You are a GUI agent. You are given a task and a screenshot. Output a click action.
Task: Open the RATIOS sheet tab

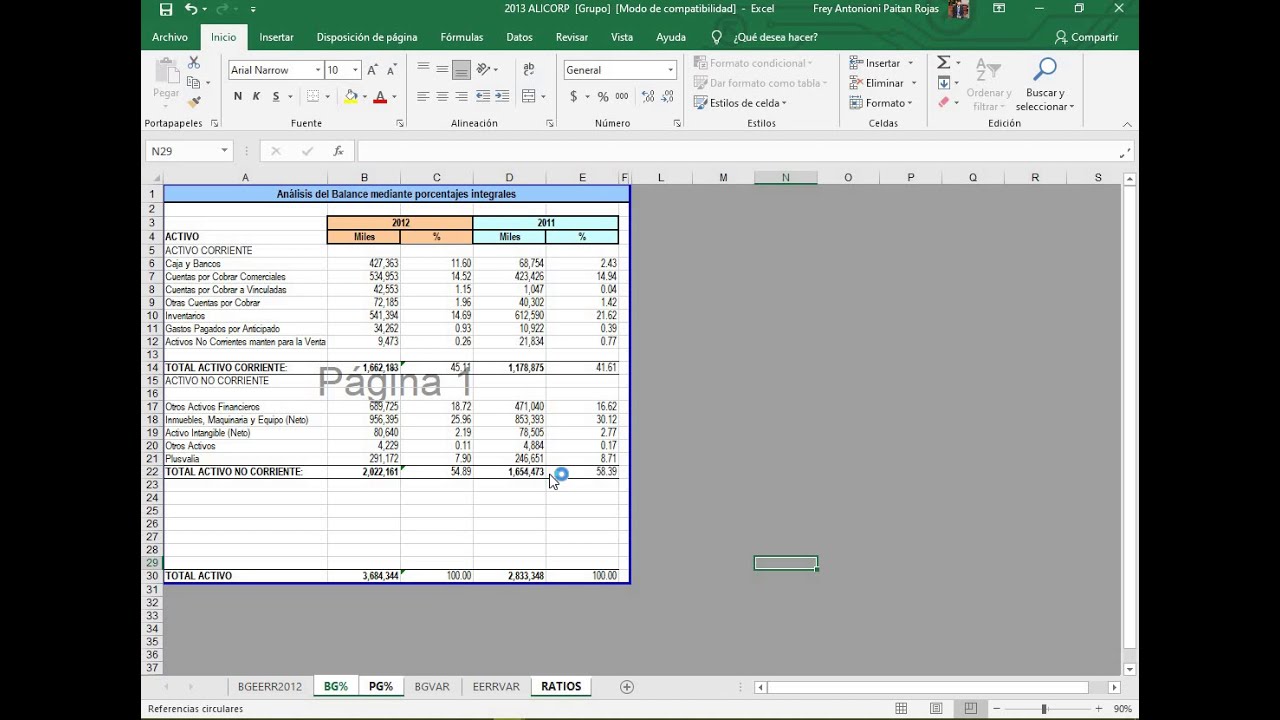(561, 687)
